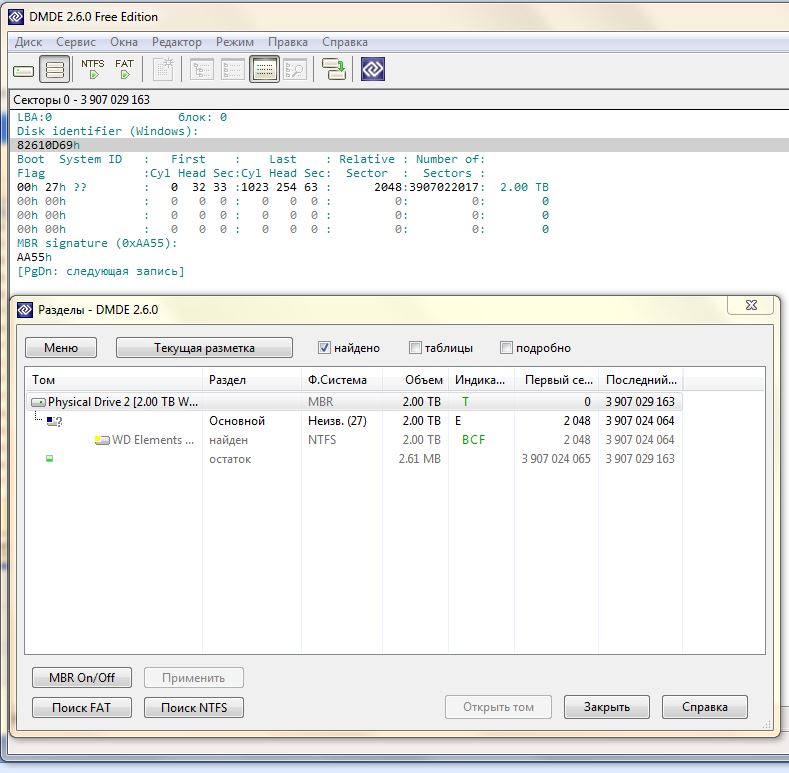This screenshot has height=773, width=789.
Task: Click the WD Elements volume folder icon
Action: pos(102,440)
